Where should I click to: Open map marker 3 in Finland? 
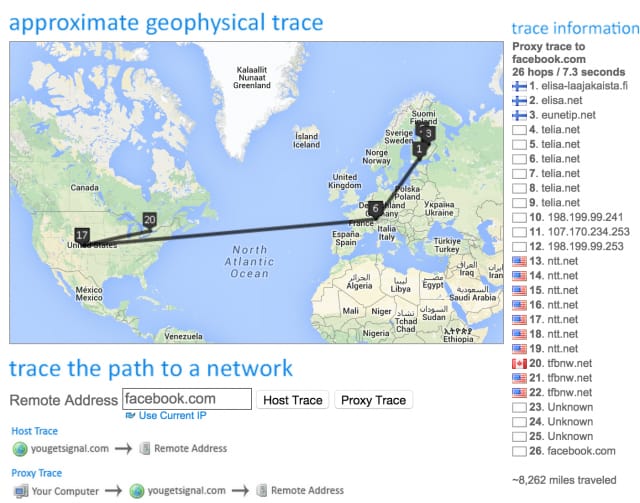click(428, 132)
